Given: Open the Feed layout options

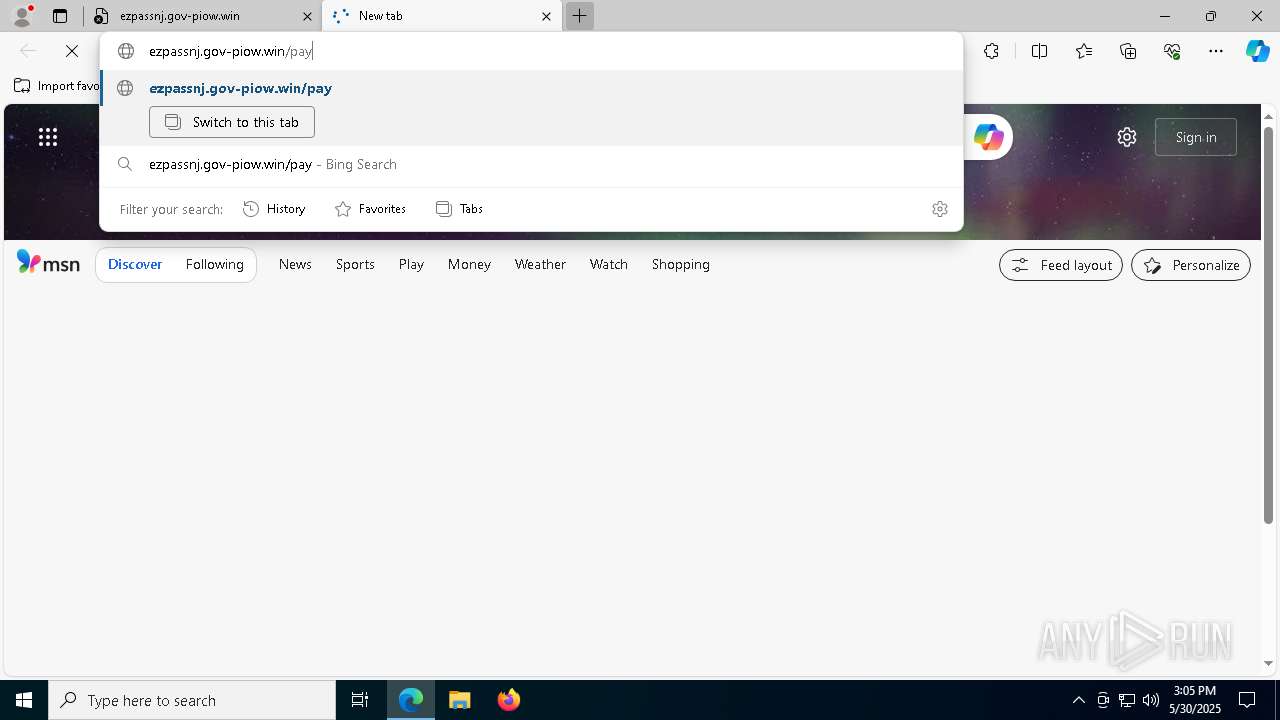Looking at the screenshot, I should tap(1061, 265).
